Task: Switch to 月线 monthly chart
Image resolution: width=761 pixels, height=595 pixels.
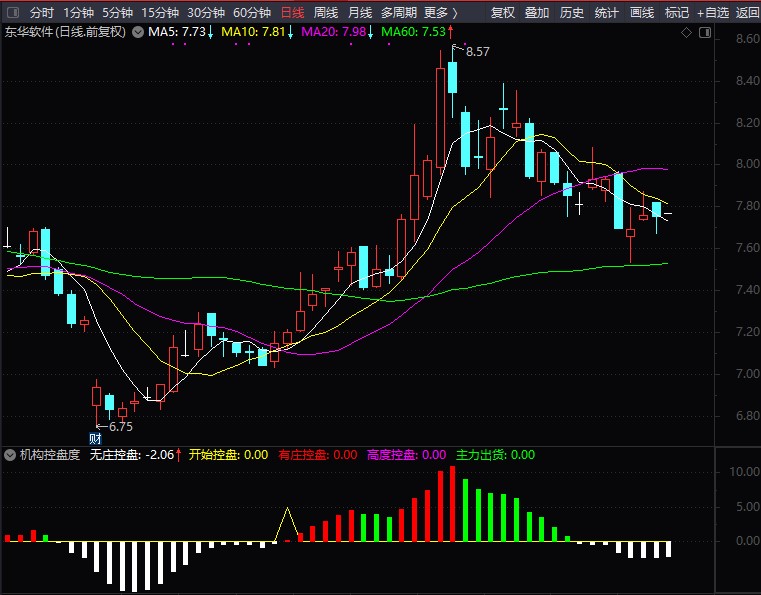Action: (x=360, y=13)
